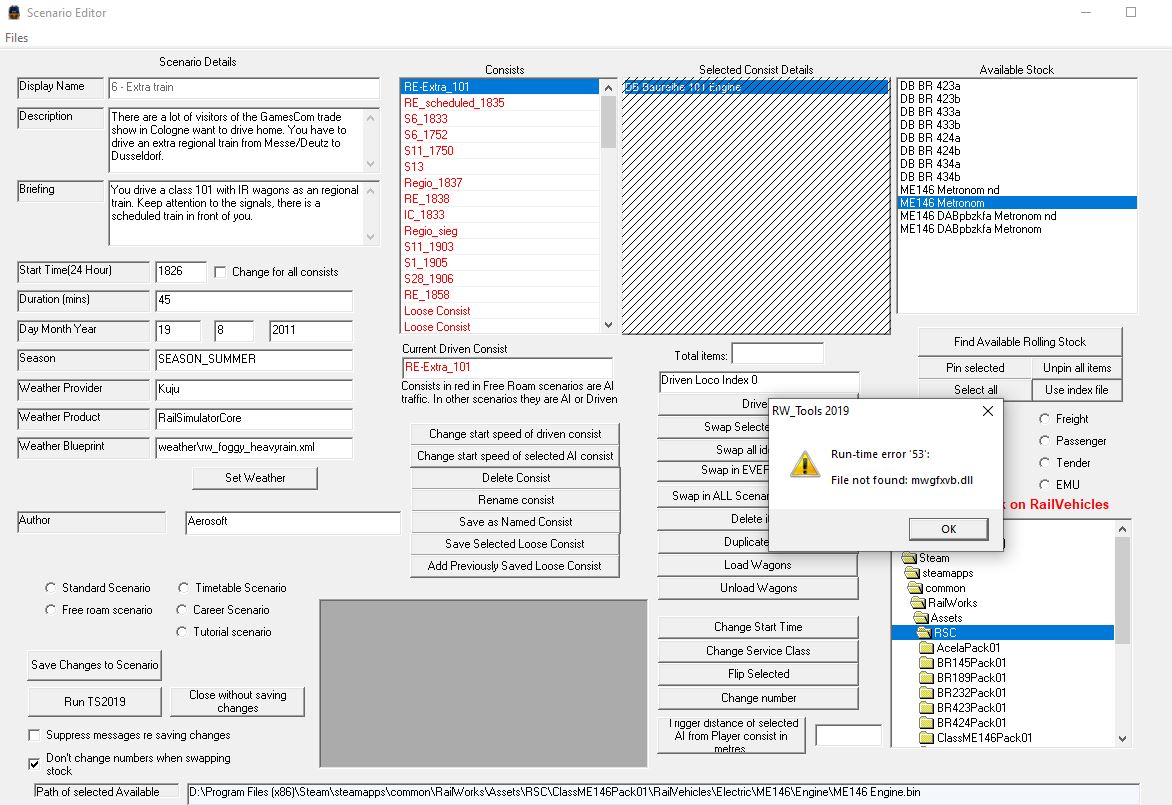Choose the Freight stock filter option
Image resolution: width=1172 pixels, height=805 pixels.
[x=1045, y=419]
